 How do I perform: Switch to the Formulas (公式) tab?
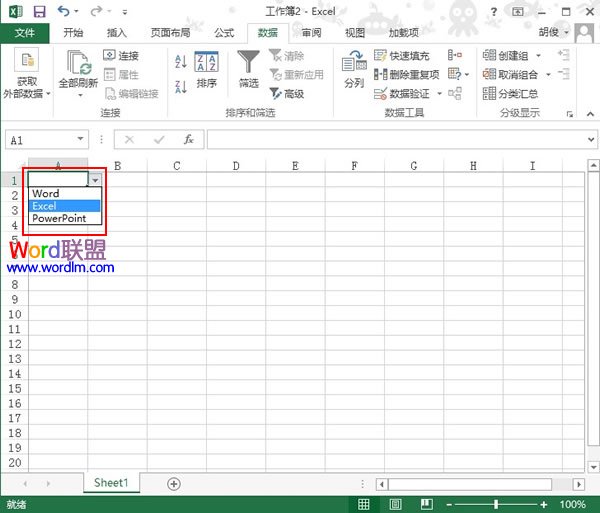click(224, 33)
